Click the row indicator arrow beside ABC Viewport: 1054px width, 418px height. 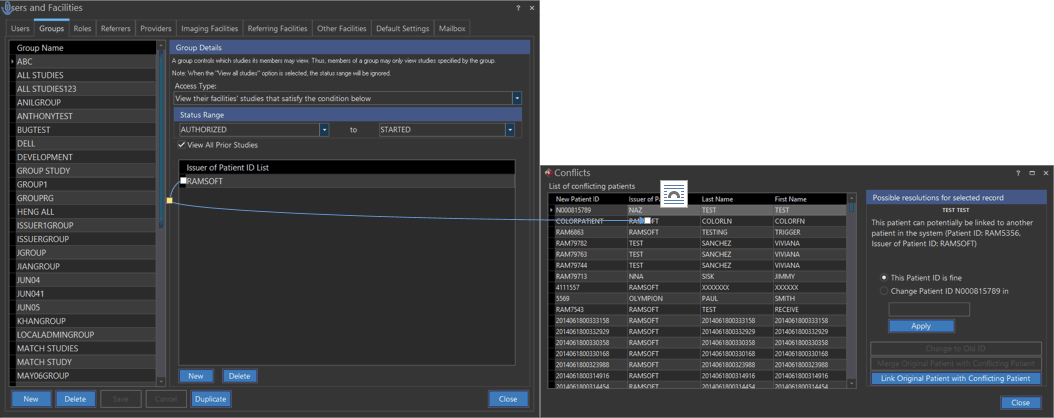12,62
